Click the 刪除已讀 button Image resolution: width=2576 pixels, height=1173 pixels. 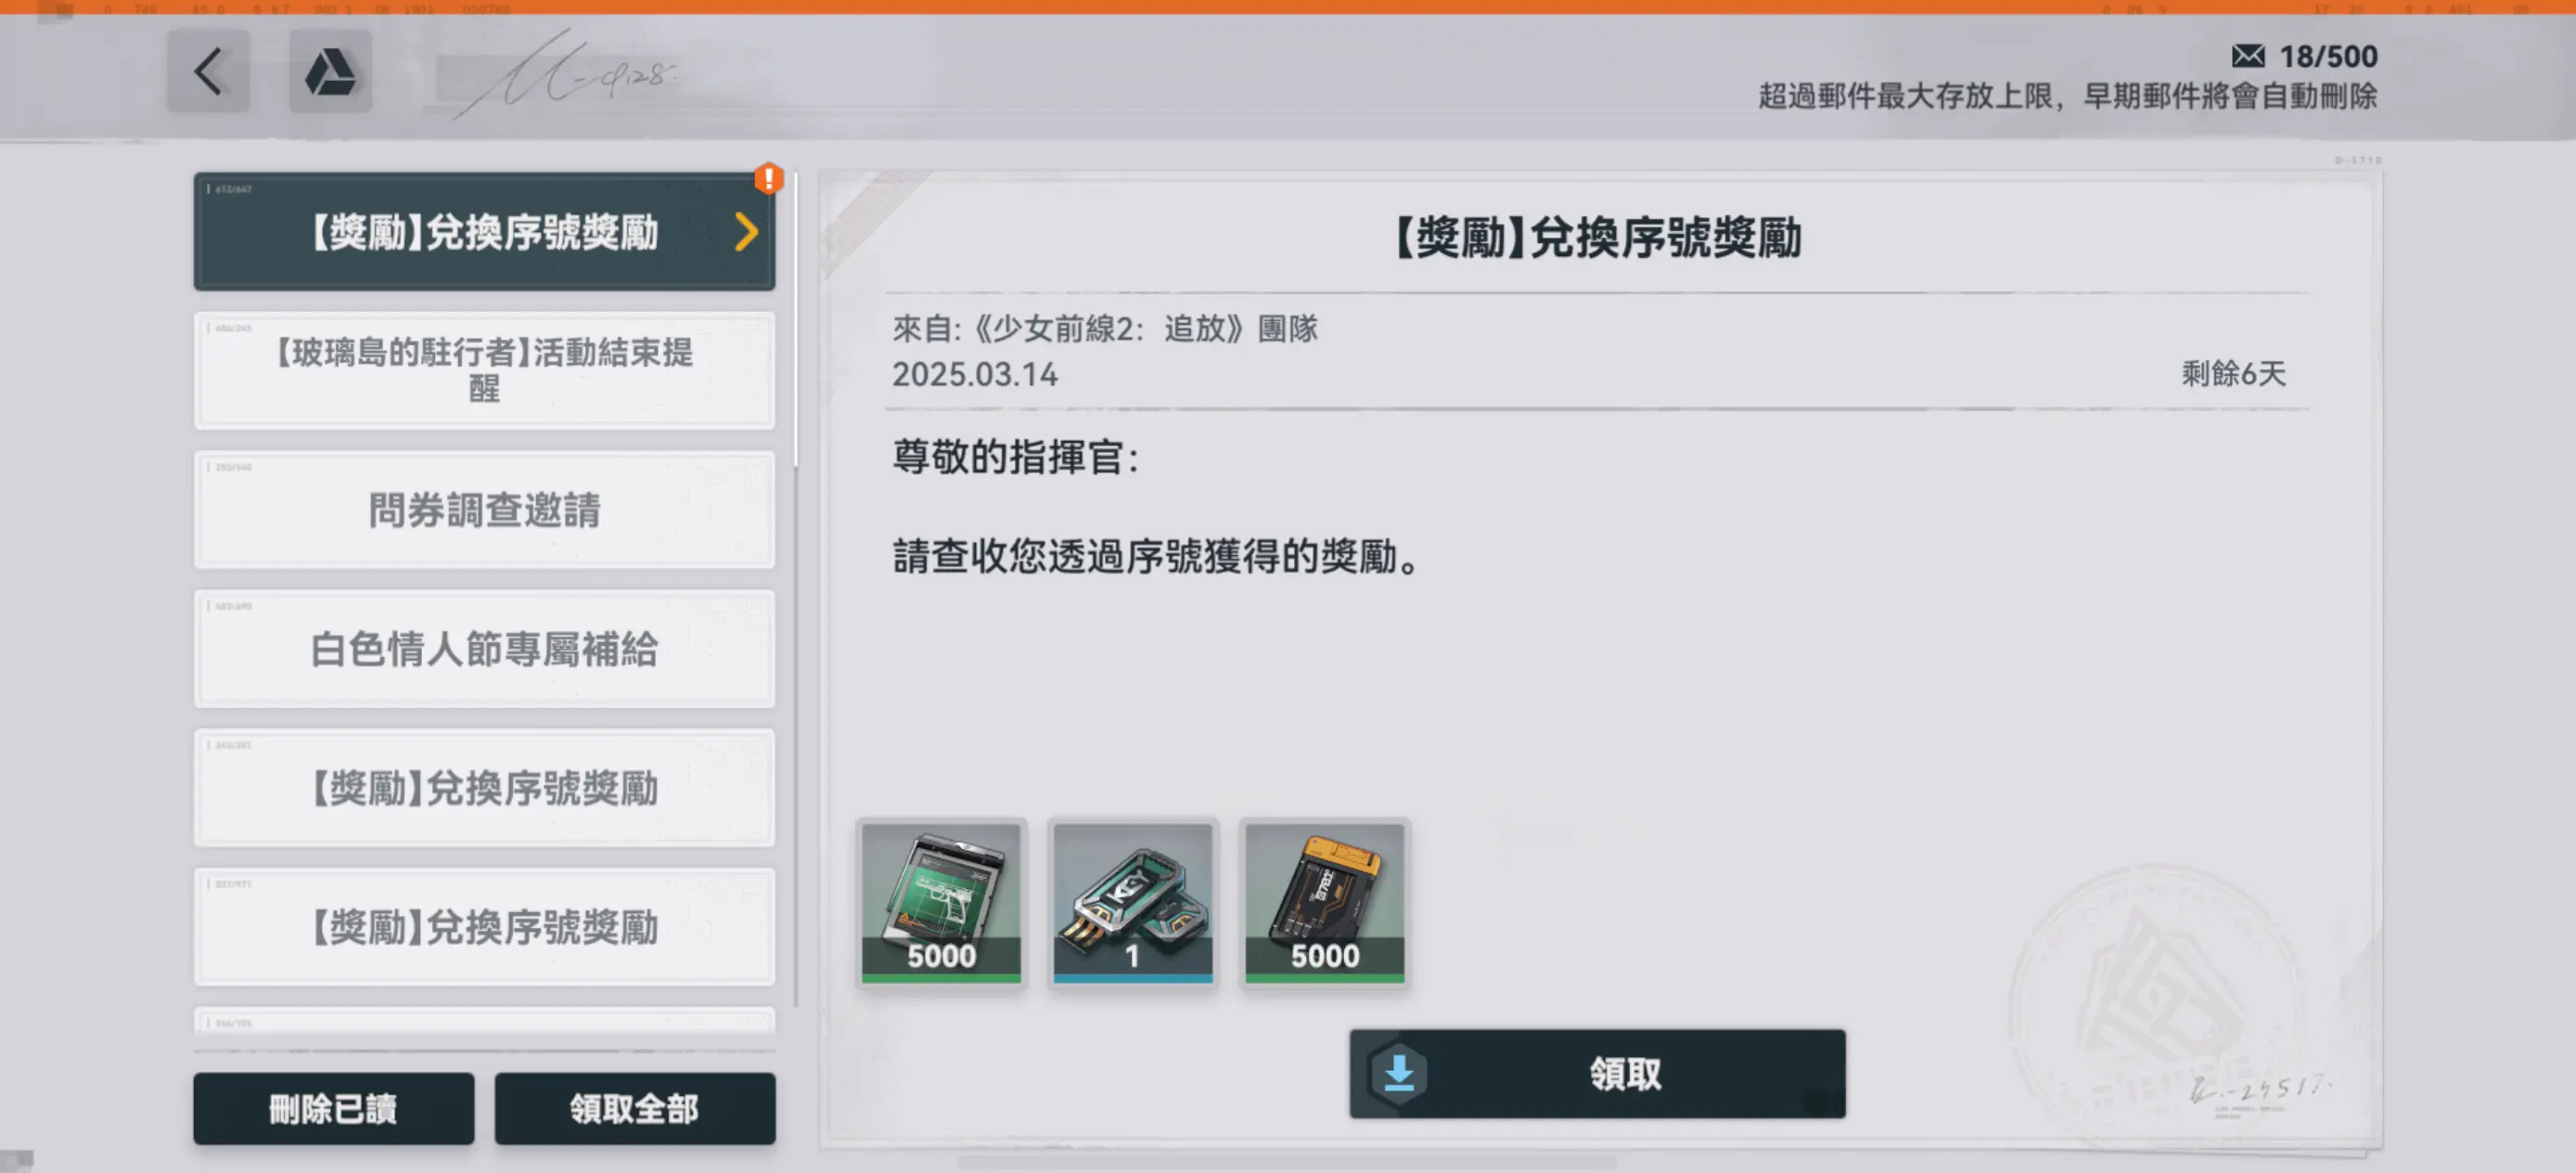[334, 1108]
